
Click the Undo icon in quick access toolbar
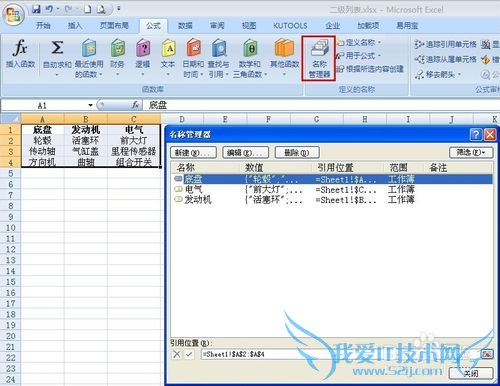tap(49, 9)
